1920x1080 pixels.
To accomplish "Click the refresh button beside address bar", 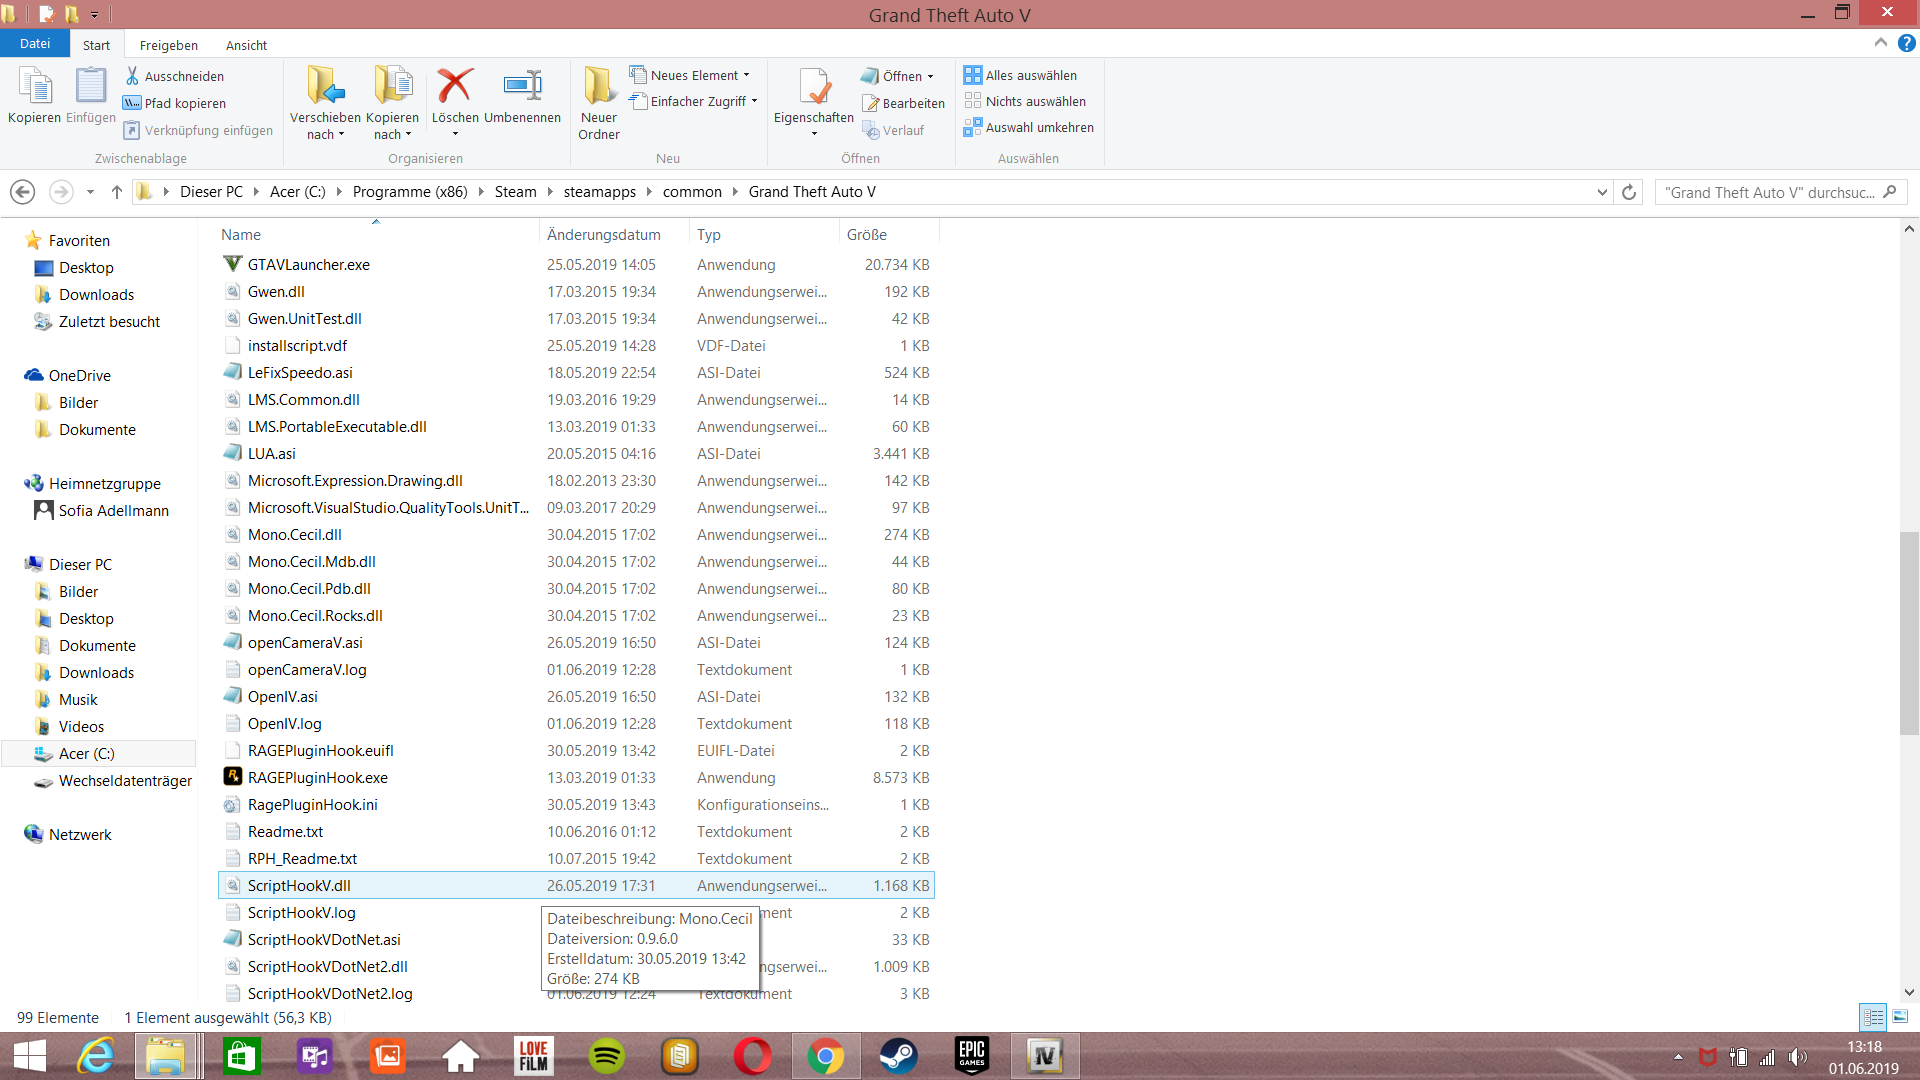I will click(x=1629, y=192).
